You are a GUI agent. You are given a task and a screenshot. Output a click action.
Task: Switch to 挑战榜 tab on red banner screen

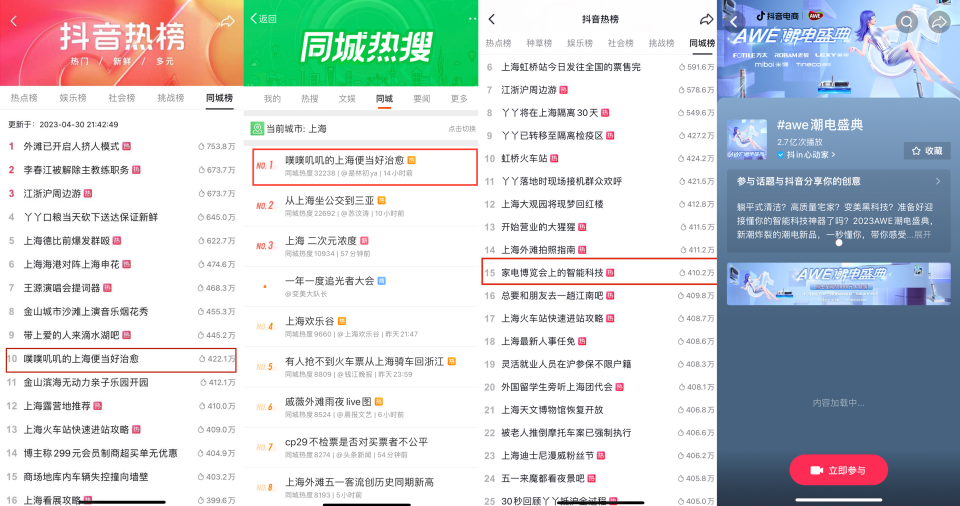click(171, 98)
